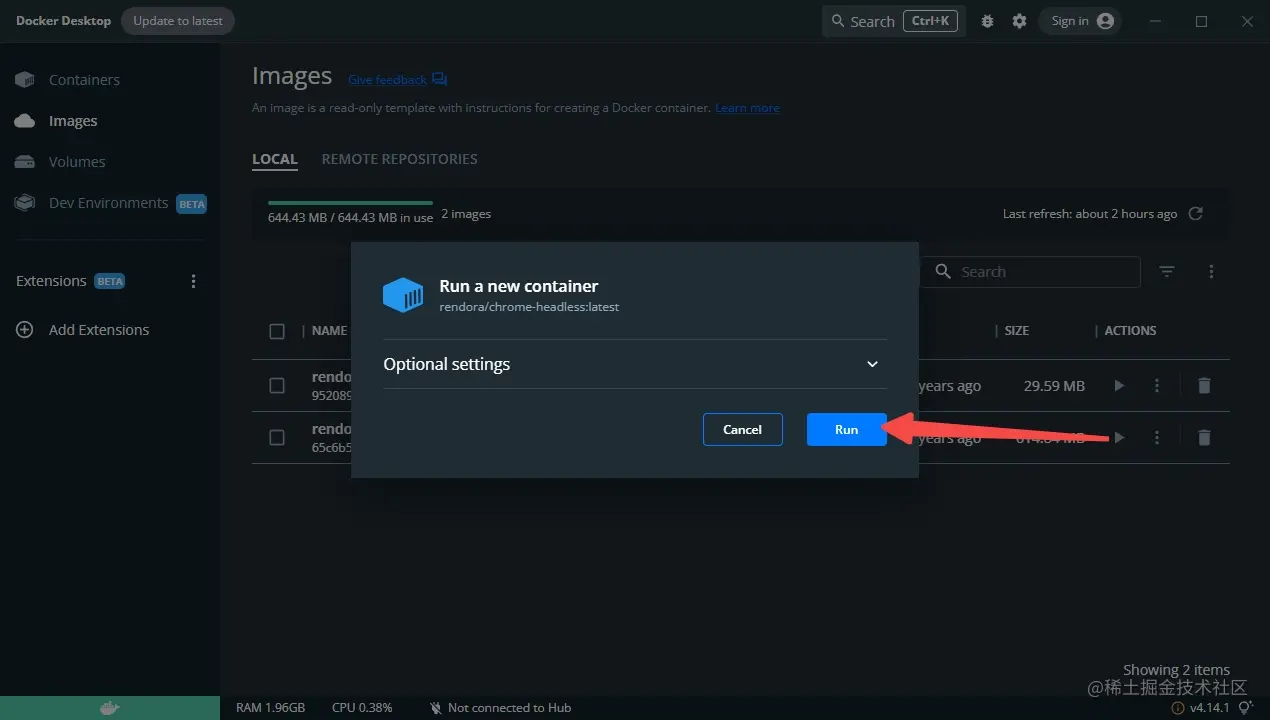Click the container icon in dialog header
Viewport: 1270px width, 720px height.
tap(403, 295)
